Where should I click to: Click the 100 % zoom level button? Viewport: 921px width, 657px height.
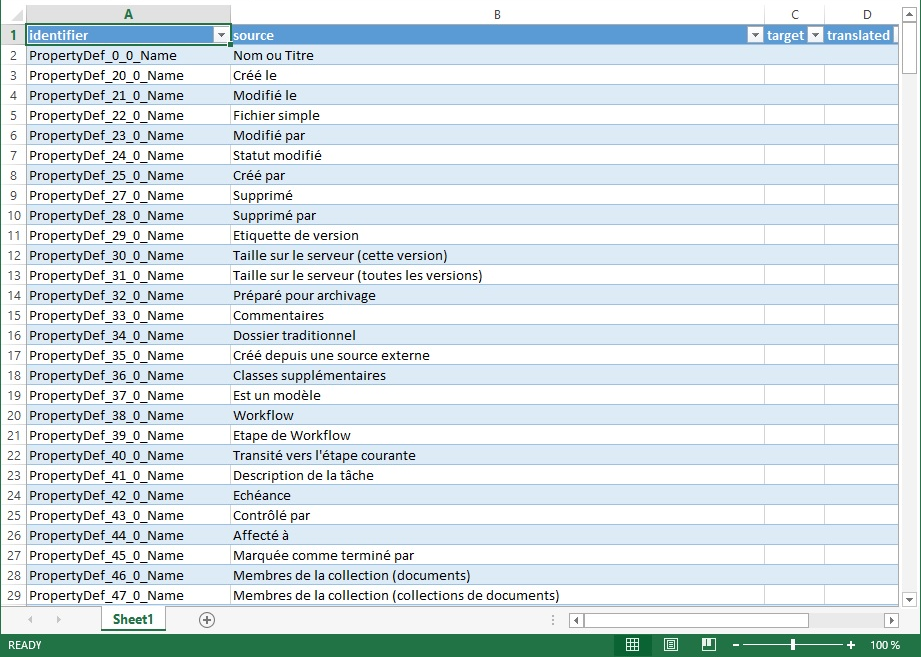(884, 645)
